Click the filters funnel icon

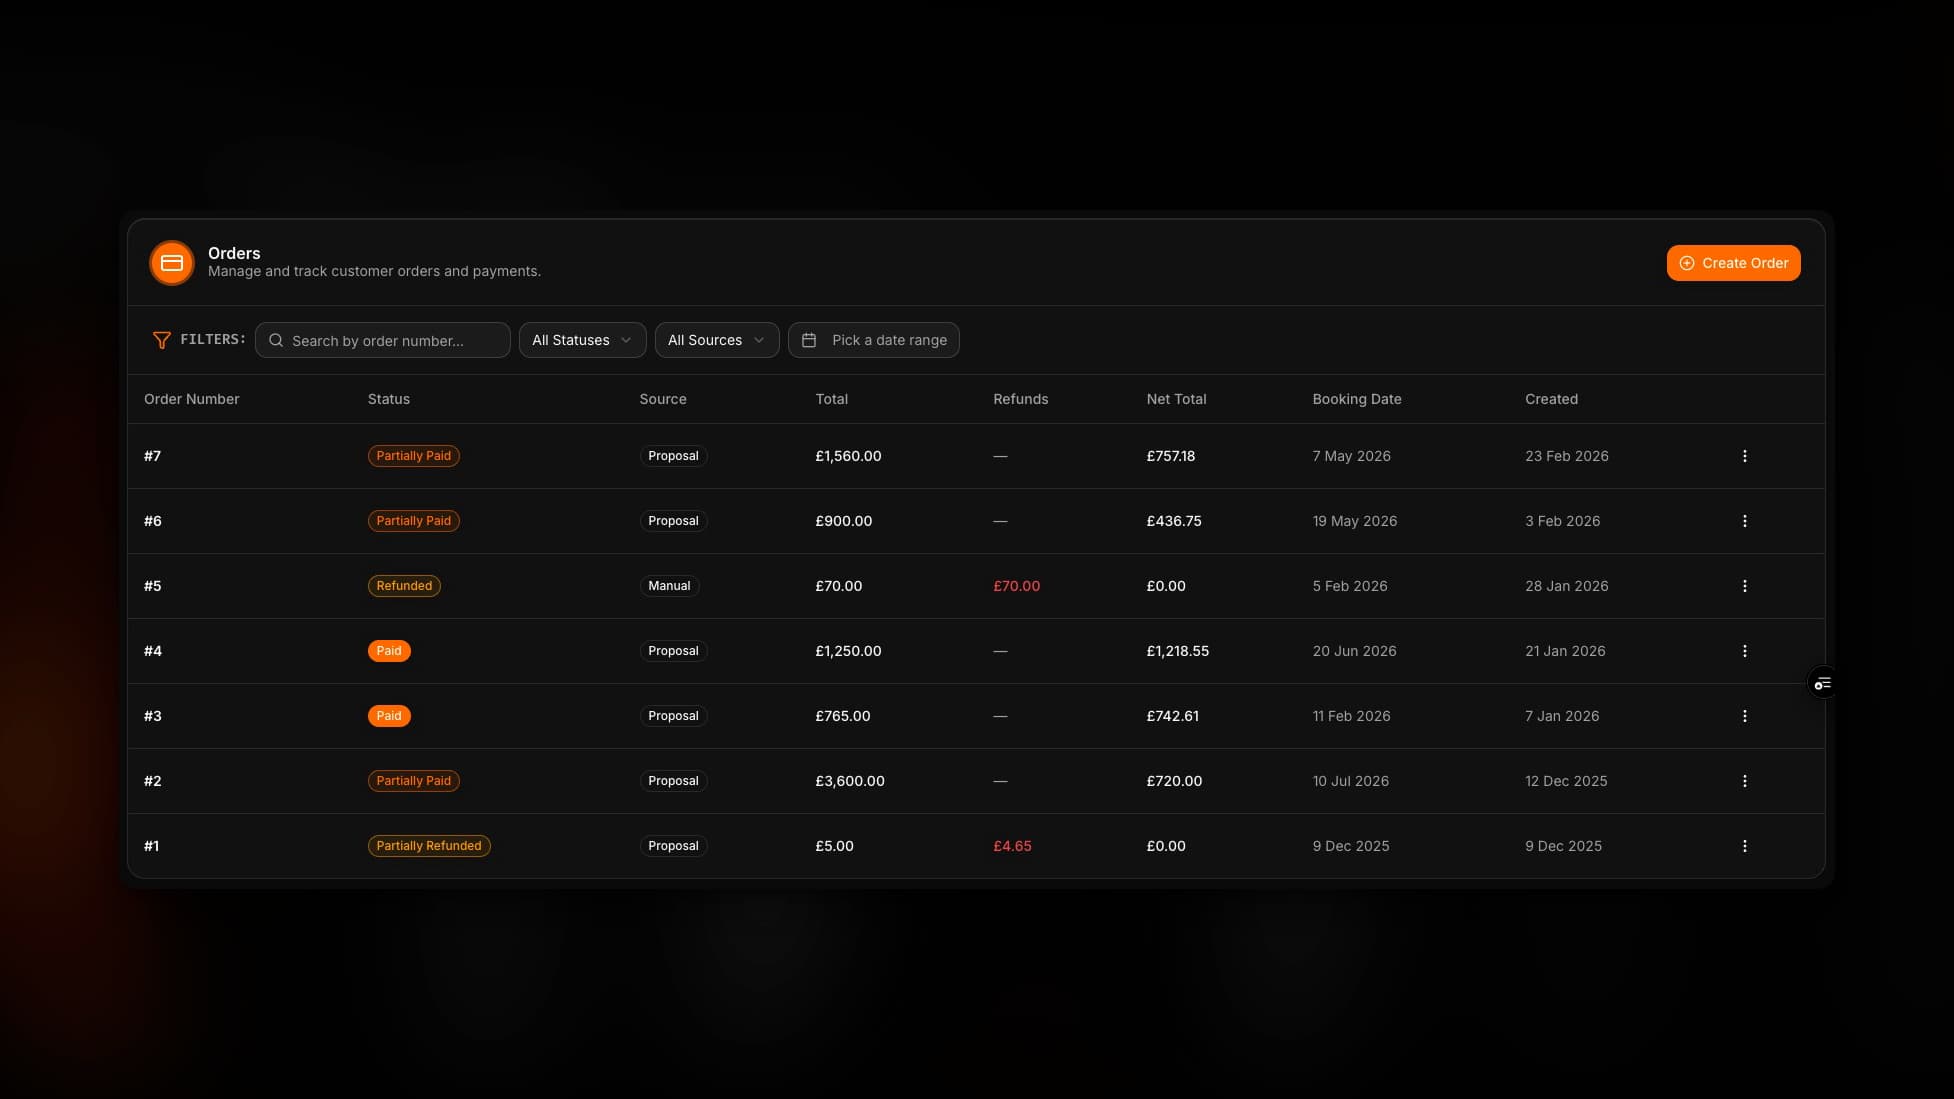coord(162,340)
